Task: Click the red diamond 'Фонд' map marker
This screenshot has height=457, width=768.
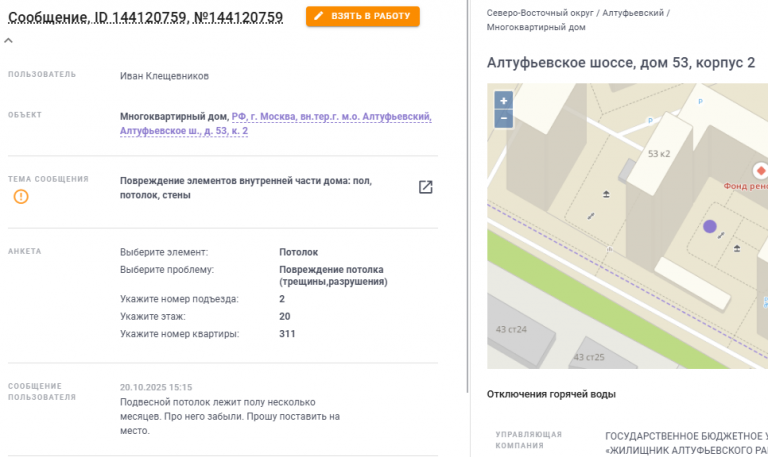Action: click(759, 169)
